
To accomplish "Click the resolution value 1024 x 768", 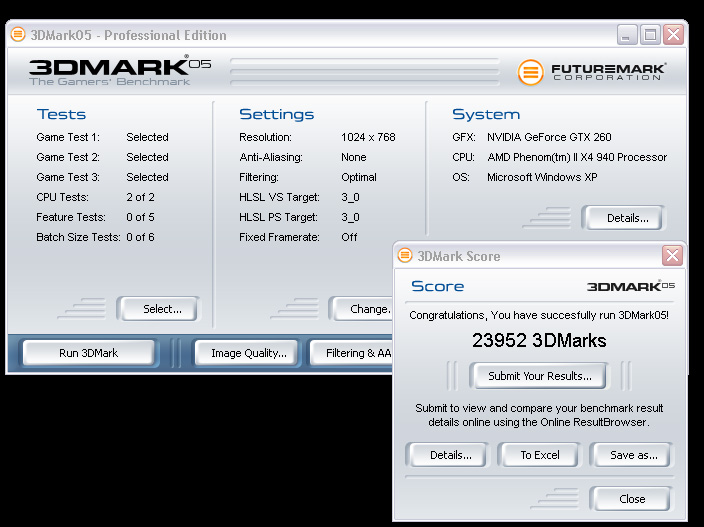I will pyautogui.click(x=368, y=137).
